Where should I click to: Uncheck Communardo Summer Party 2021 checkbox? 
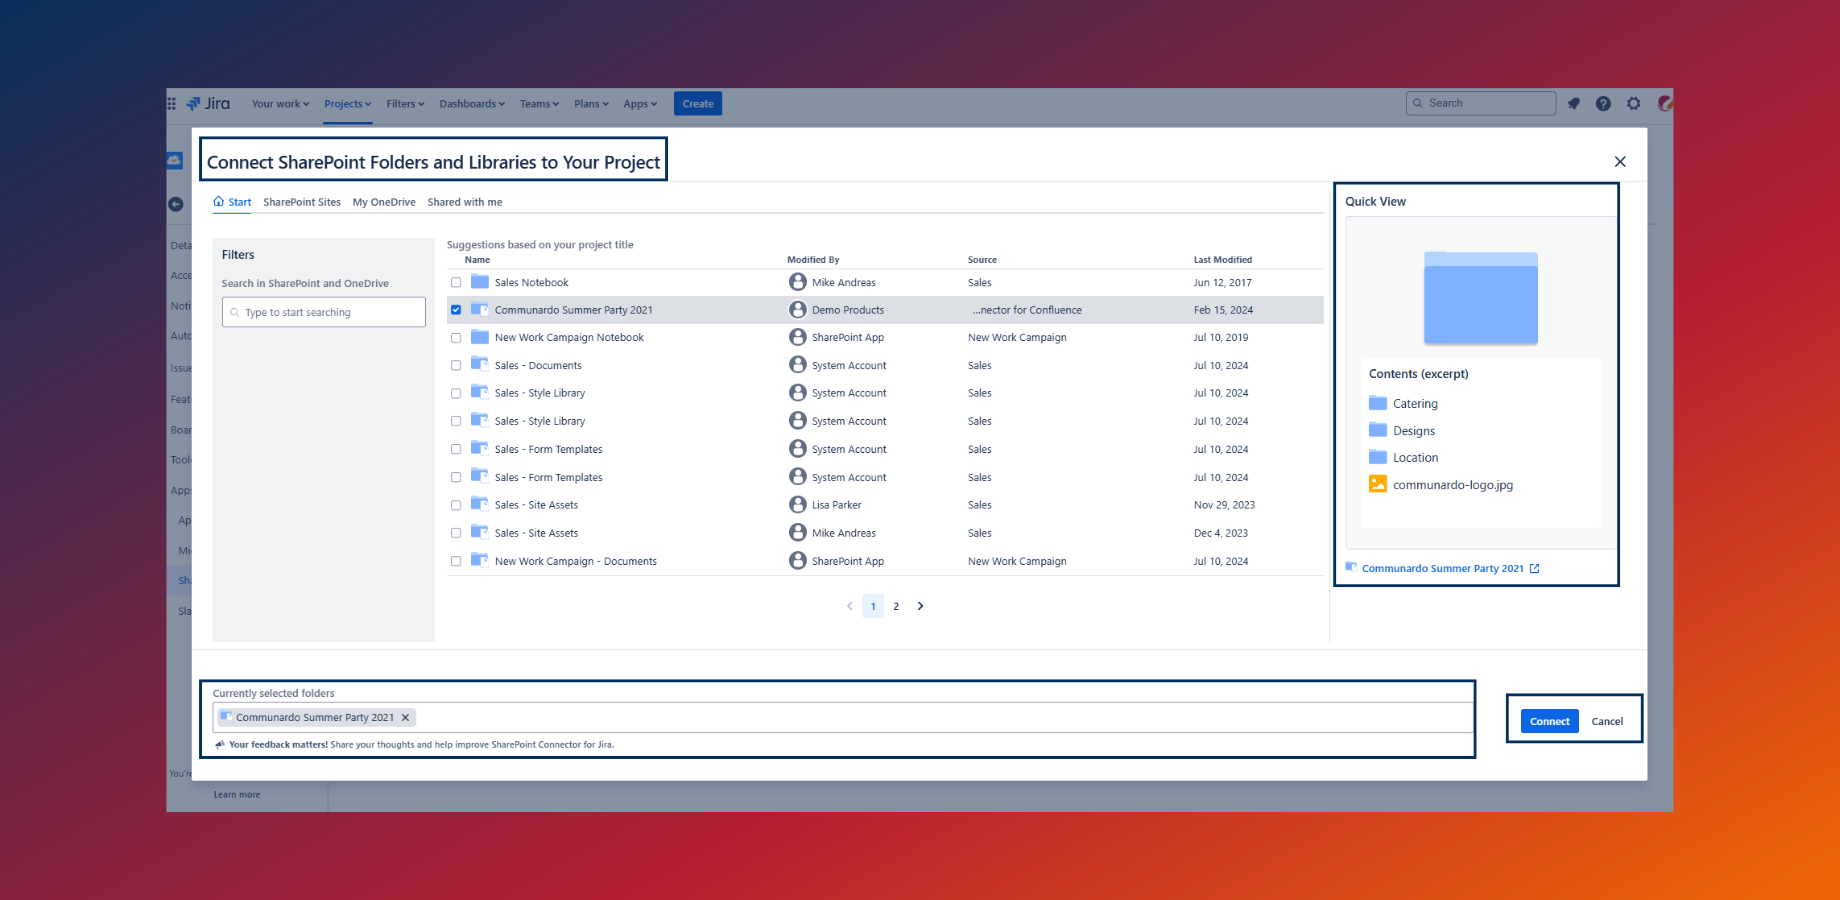[x=456, y=310]
